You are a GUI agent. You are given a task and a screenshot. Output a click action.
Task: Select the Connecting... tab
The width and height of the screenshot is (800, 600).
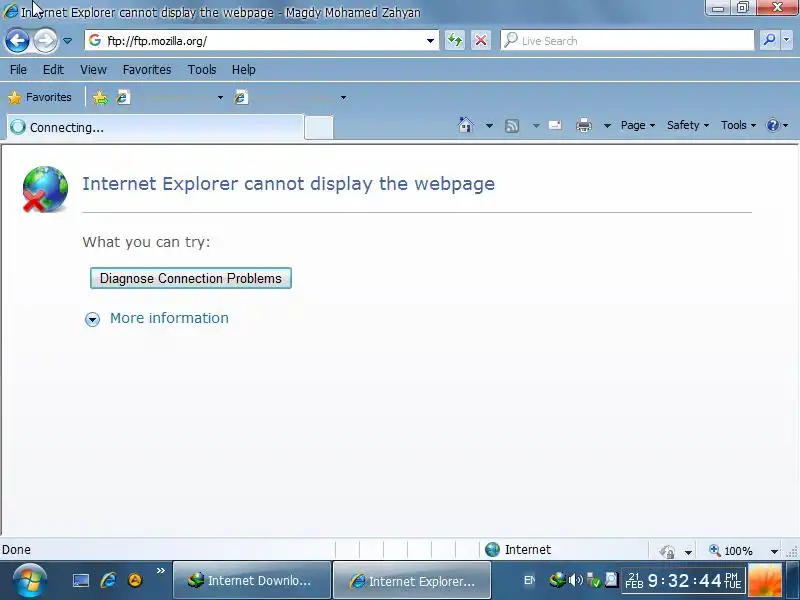point(155,127)
